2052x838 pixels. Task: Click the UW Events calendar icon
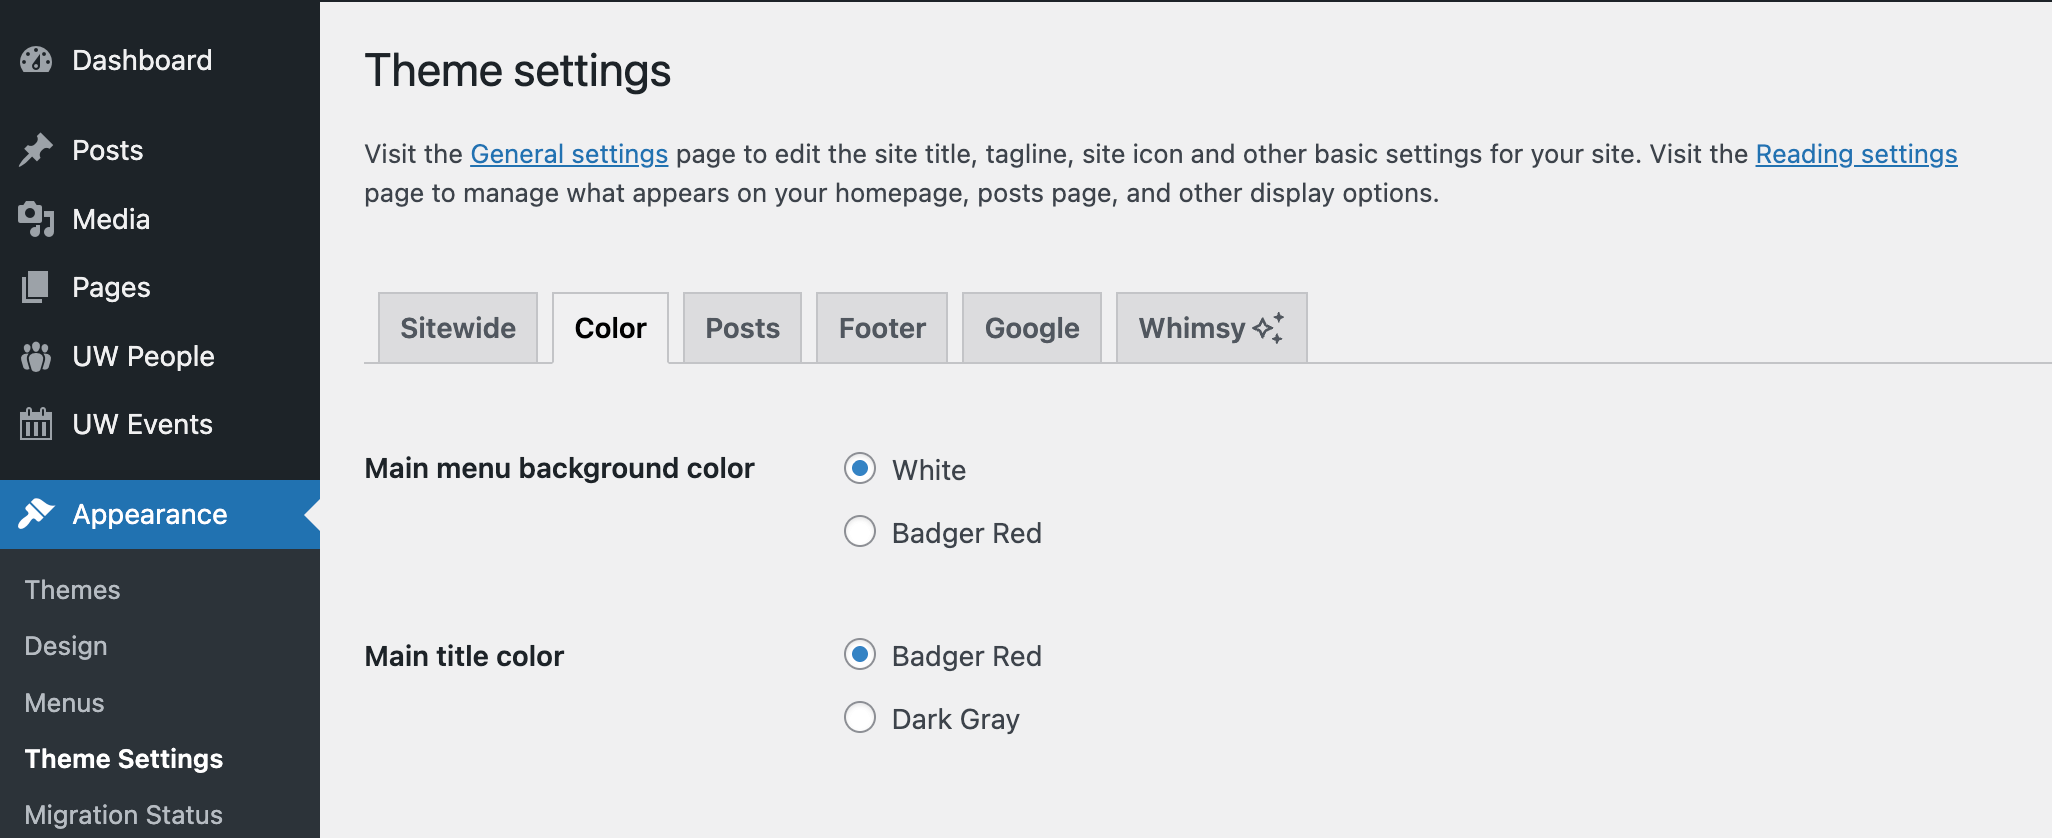(x=35, y=424)
